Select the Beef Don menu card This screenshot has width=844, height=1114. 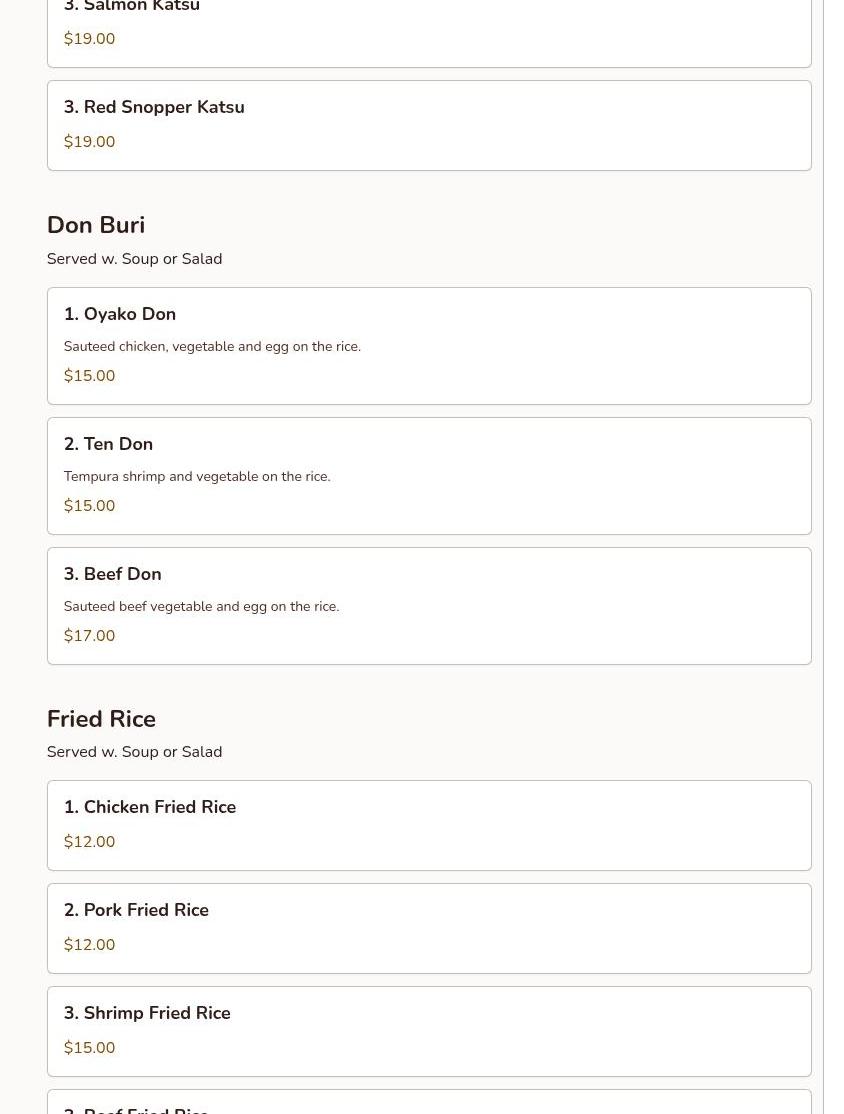point(429,606)
